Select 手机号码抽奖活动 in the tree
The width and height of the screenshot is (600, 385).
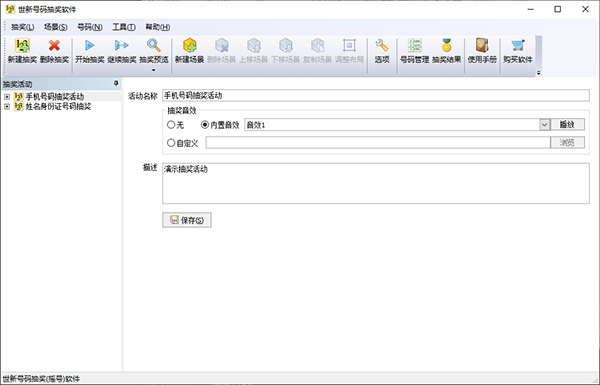click(55, 97)
